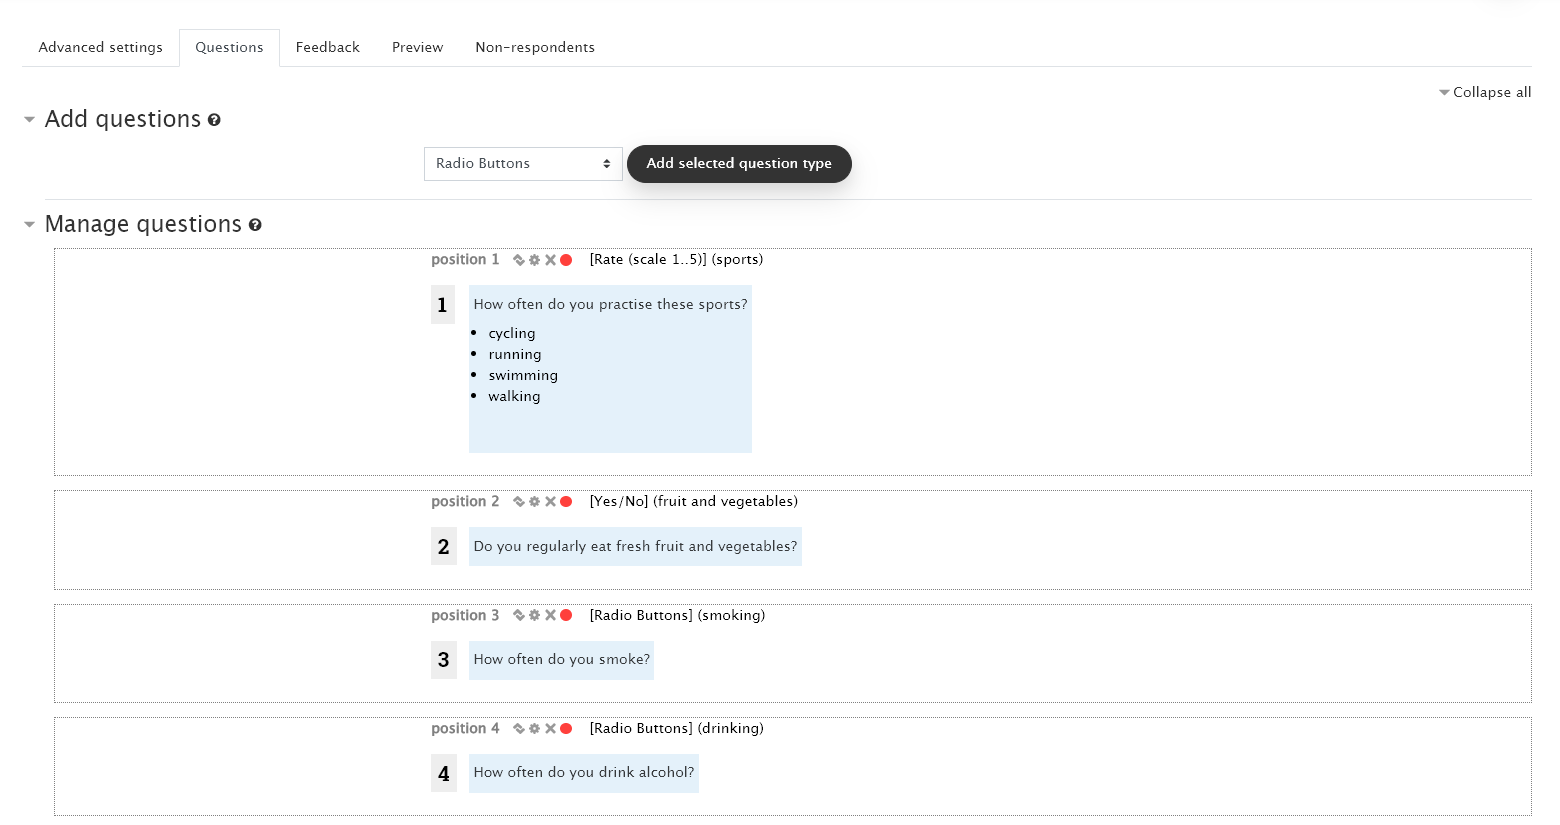Open help icon next to Manage questions
Screen dimensions: 1560x825
pos(255,225)
